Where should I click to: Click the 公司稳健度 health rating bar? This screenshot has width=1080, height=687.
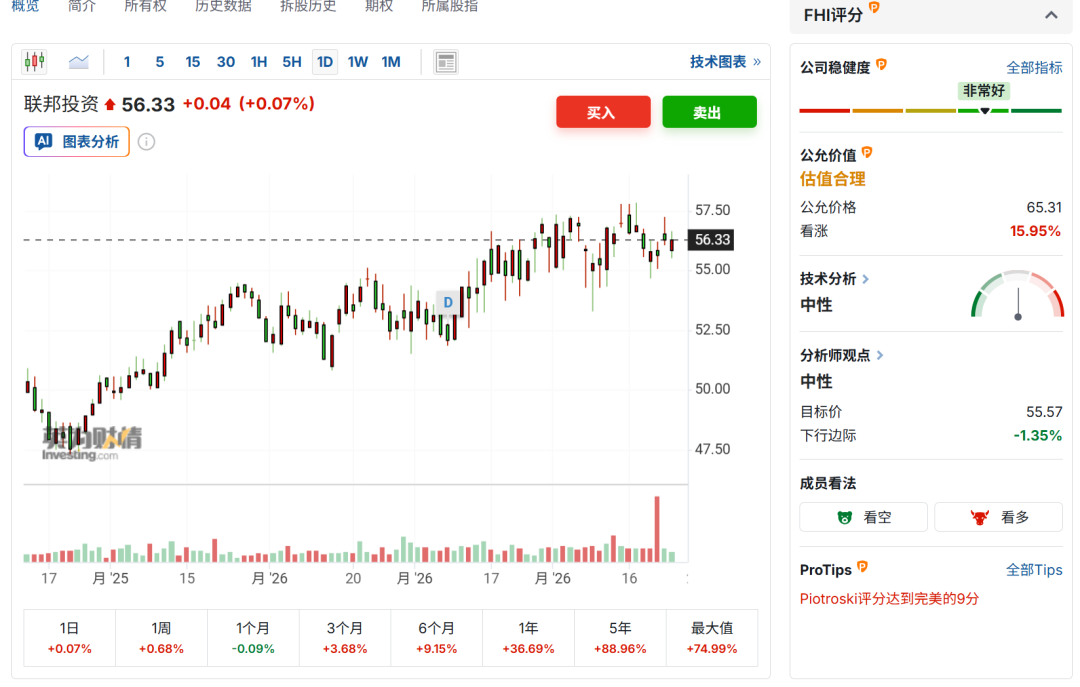pyautogui.click(x=930, y=110)
